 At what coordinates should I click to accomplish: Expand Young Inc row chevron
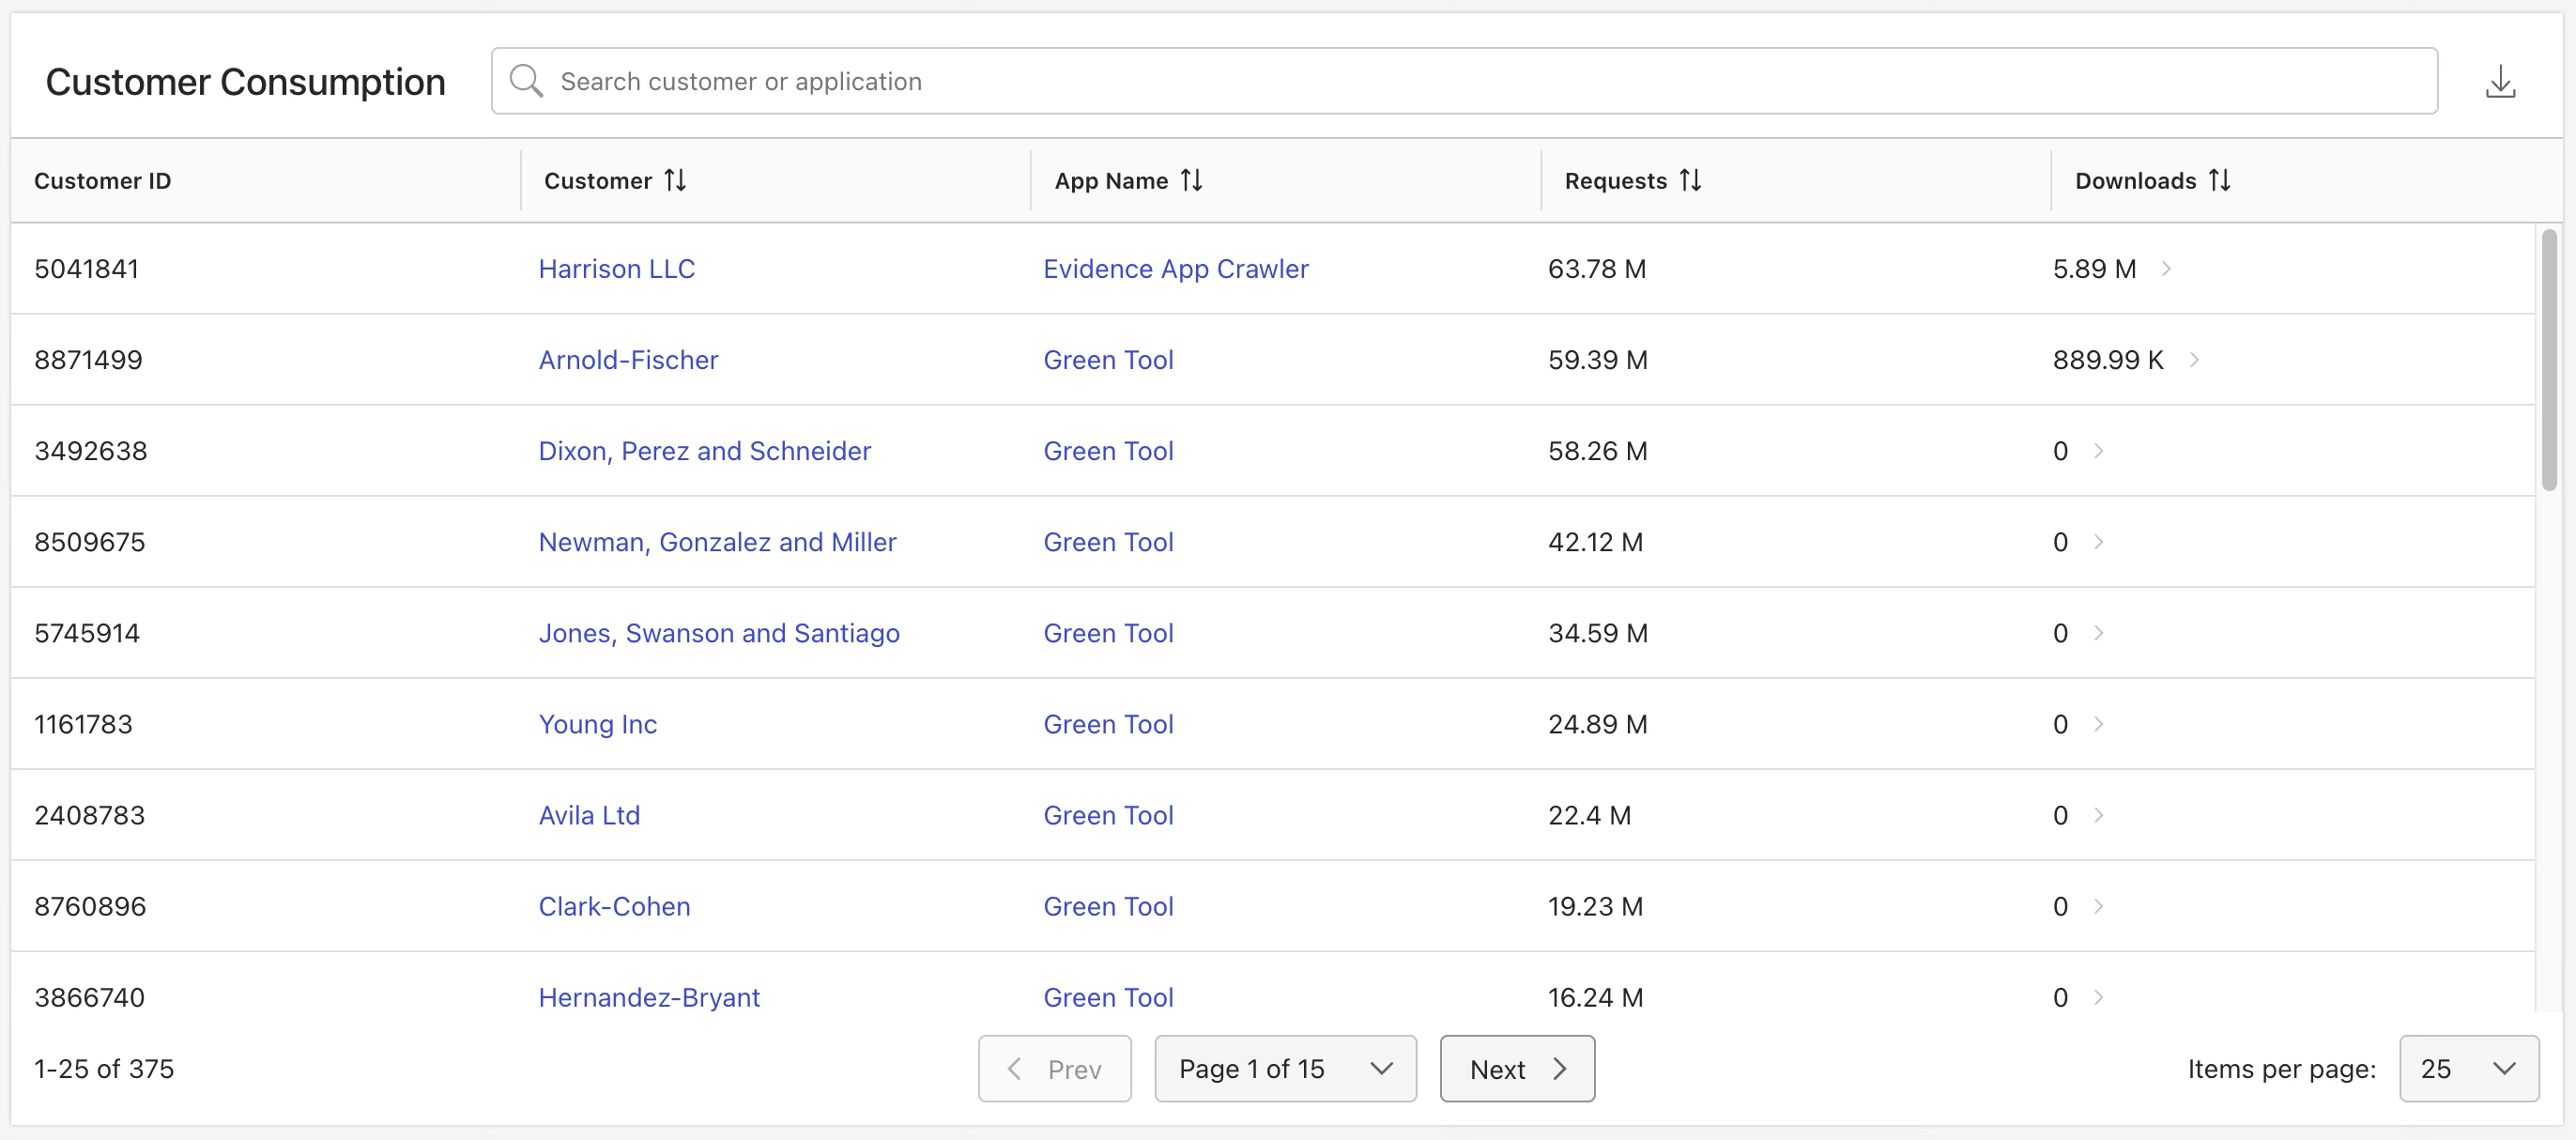pos(2098,723)
